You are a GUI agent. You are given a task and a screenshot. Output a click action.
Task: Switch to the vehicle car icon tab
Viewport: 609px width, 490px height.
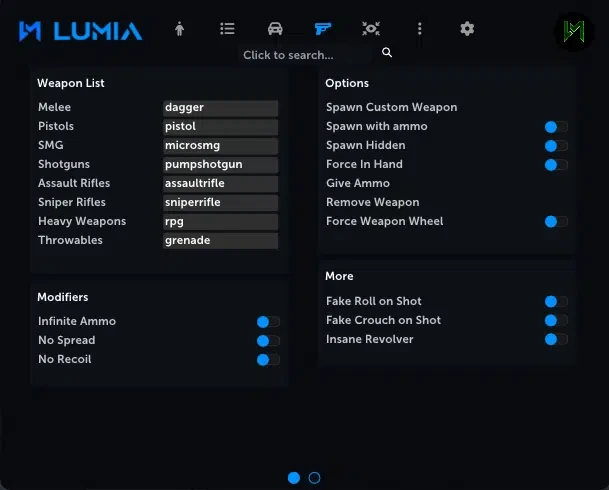click(x=275, y=29)
